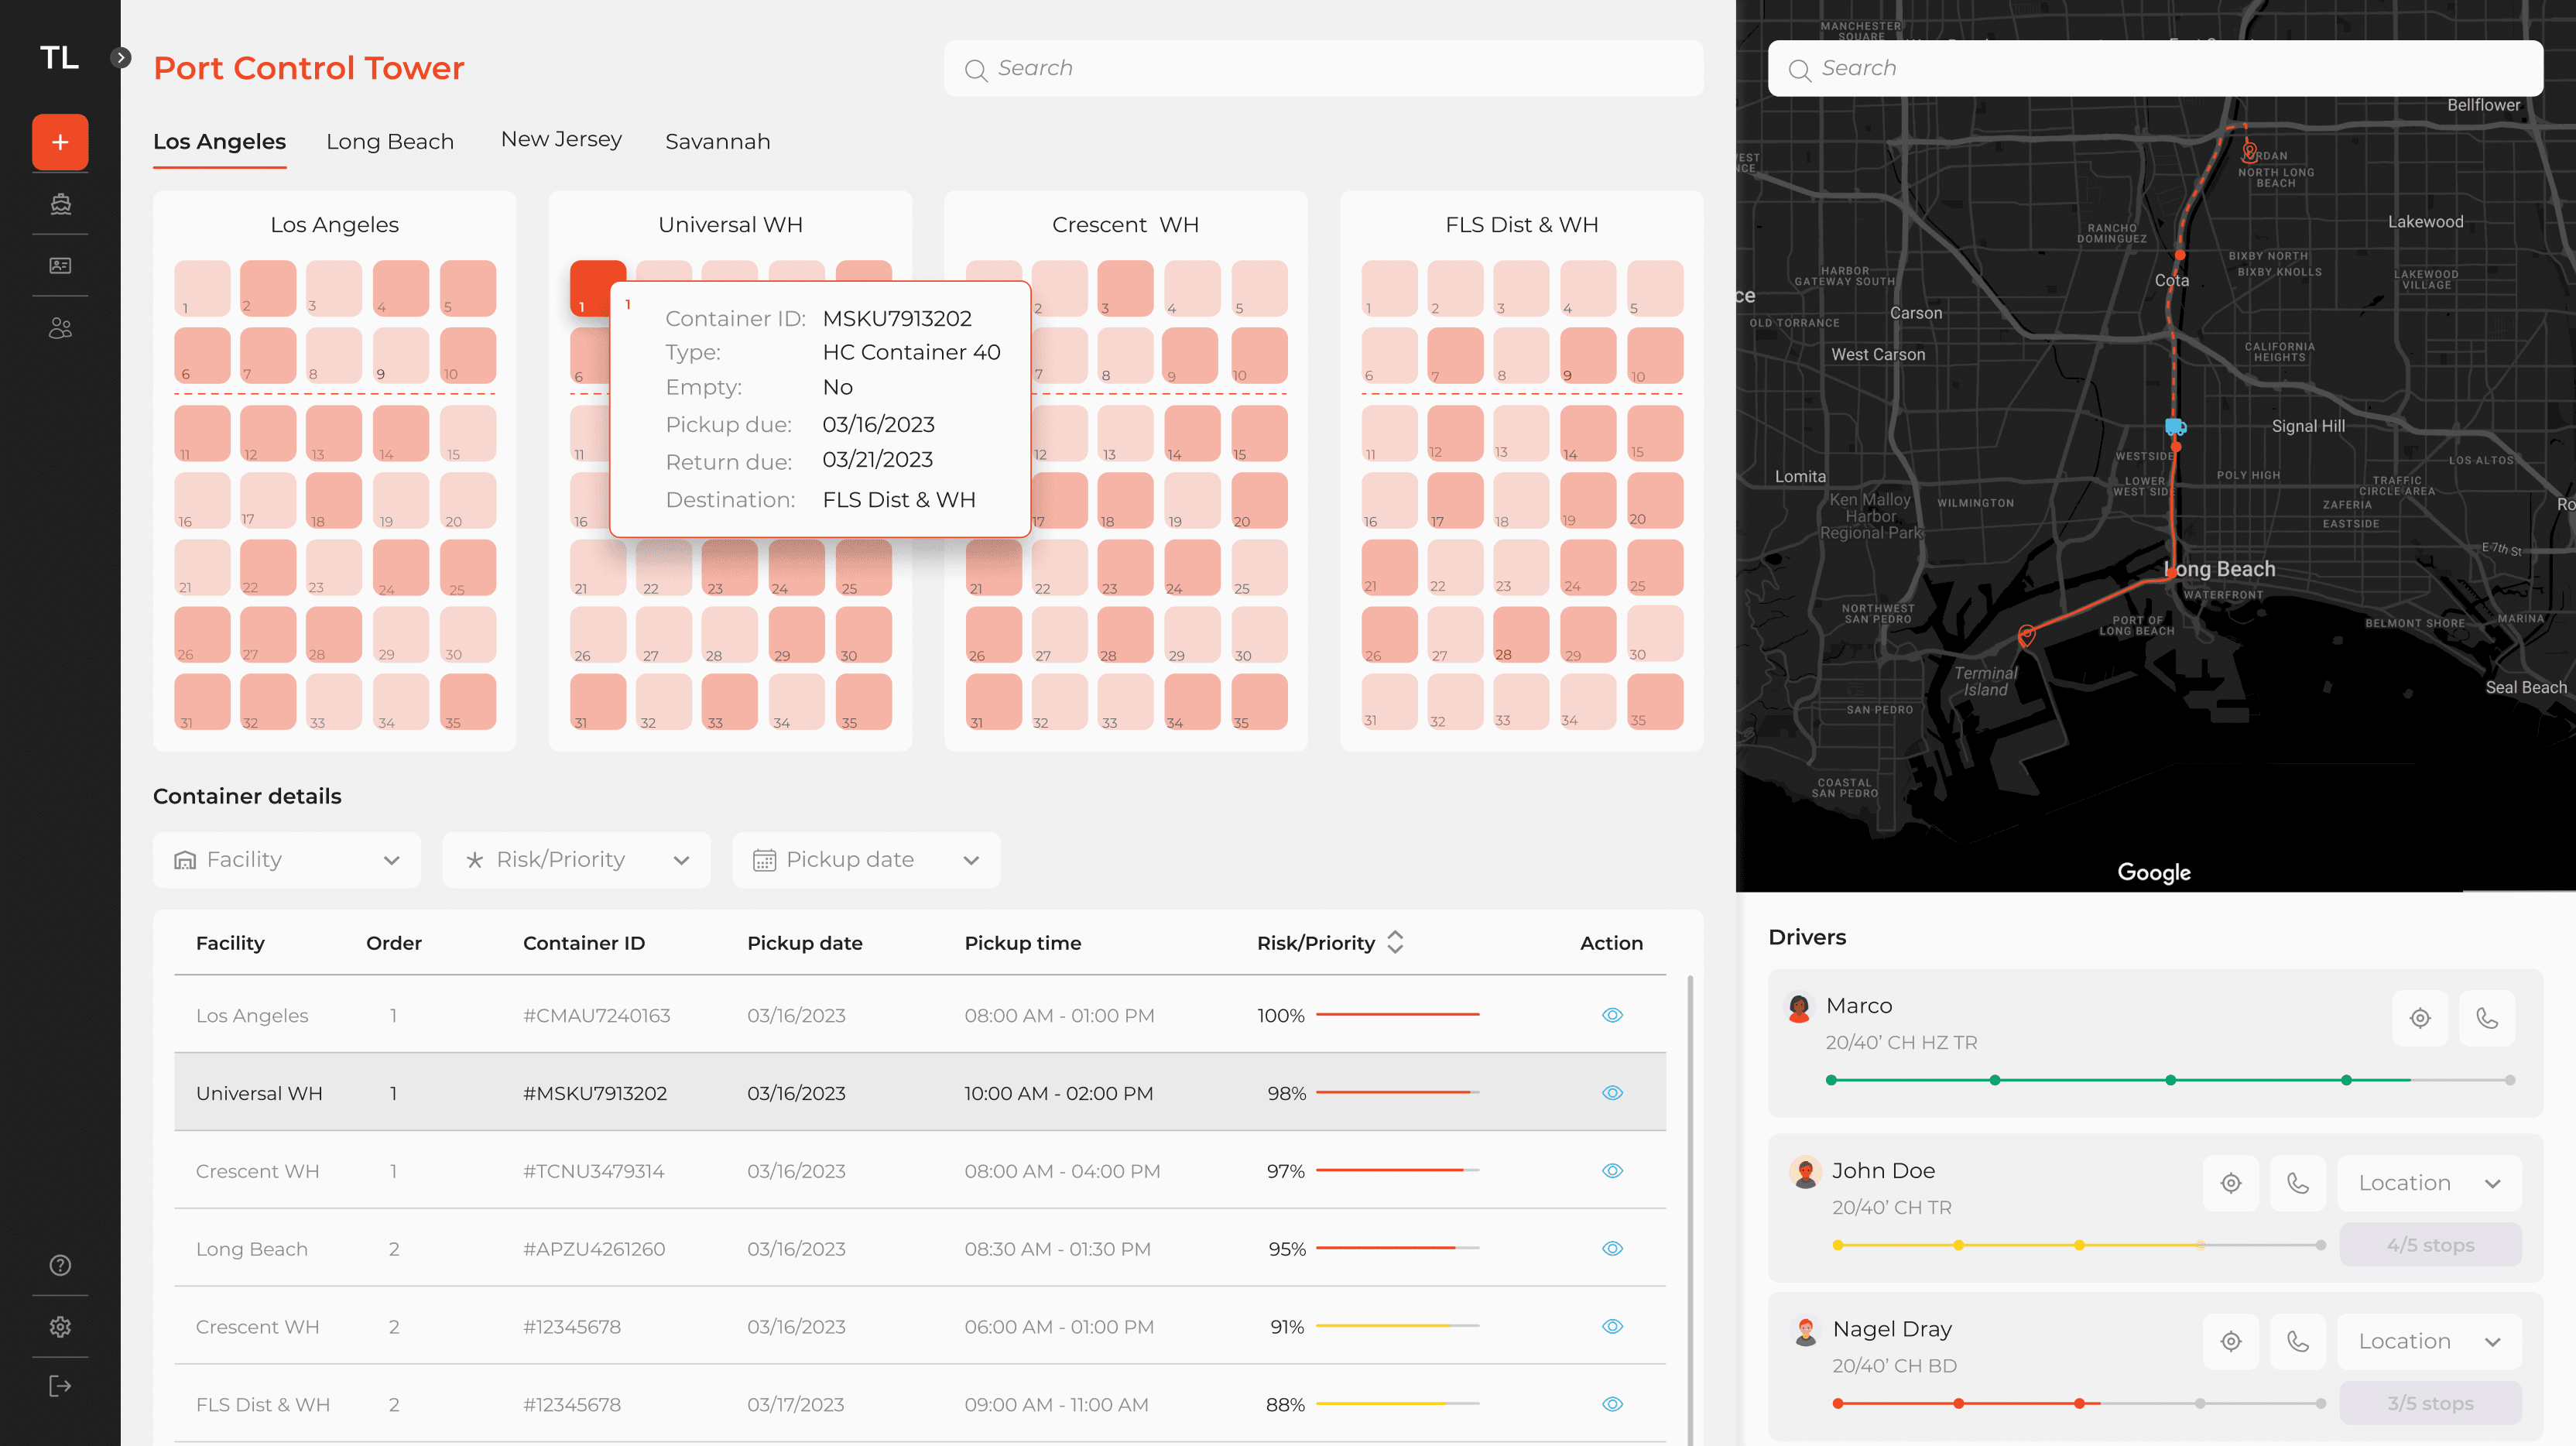Image resolution: width=2576 pixels, height=1446 pixels.
Task: Open the Risk/Priority filter dropdown
Action: click(x=577, y=860)
